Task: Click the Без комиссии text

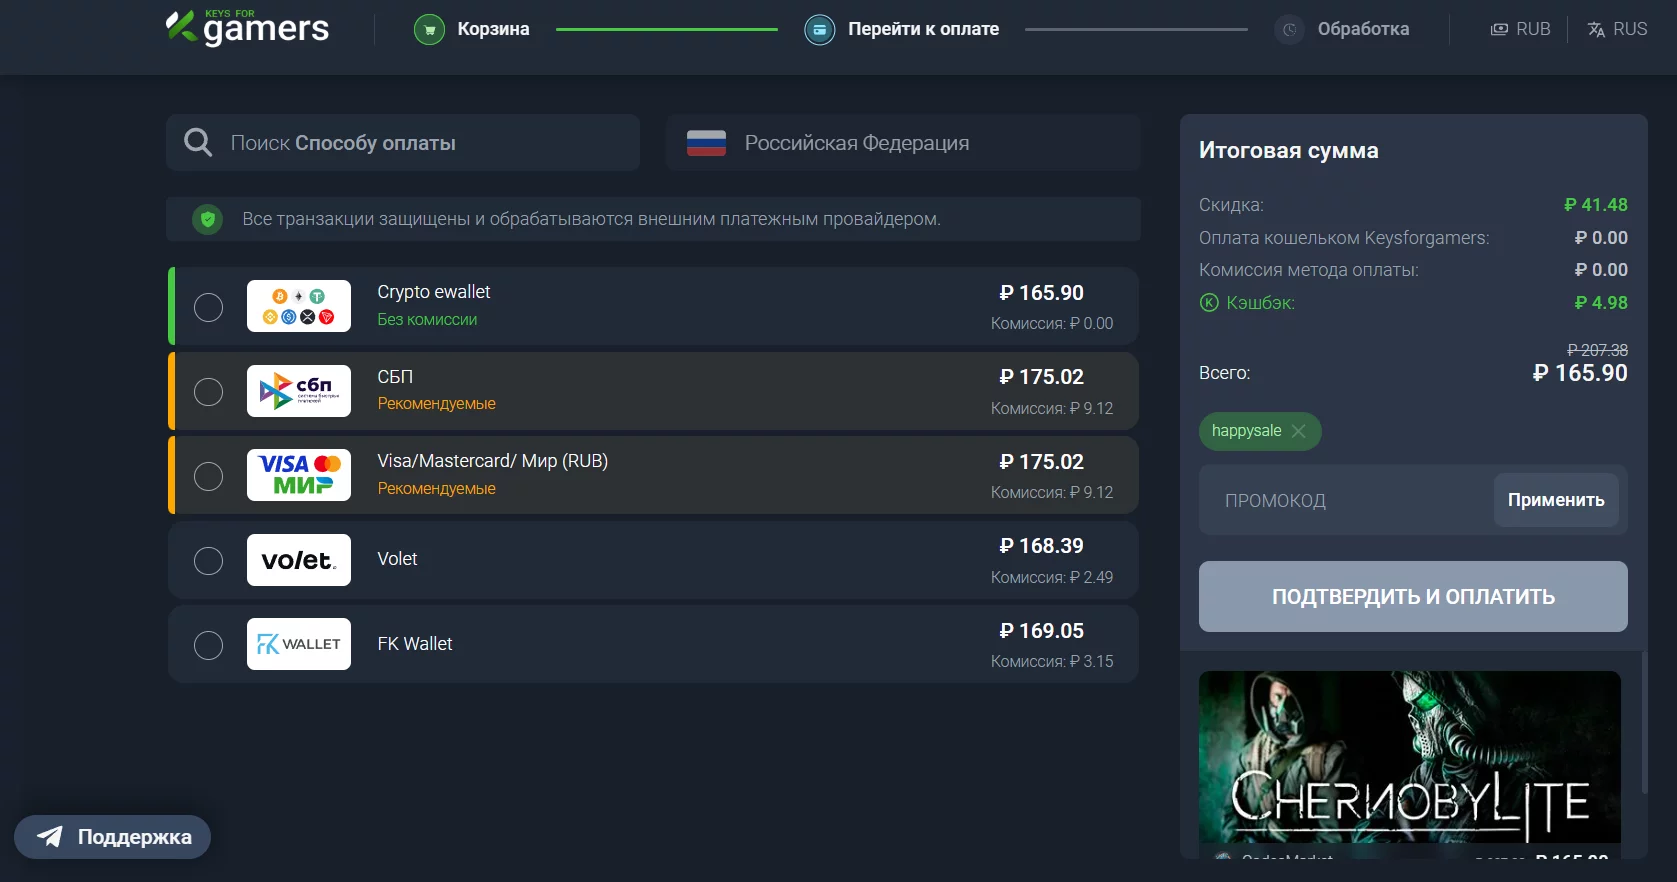Action: point(427,320)
